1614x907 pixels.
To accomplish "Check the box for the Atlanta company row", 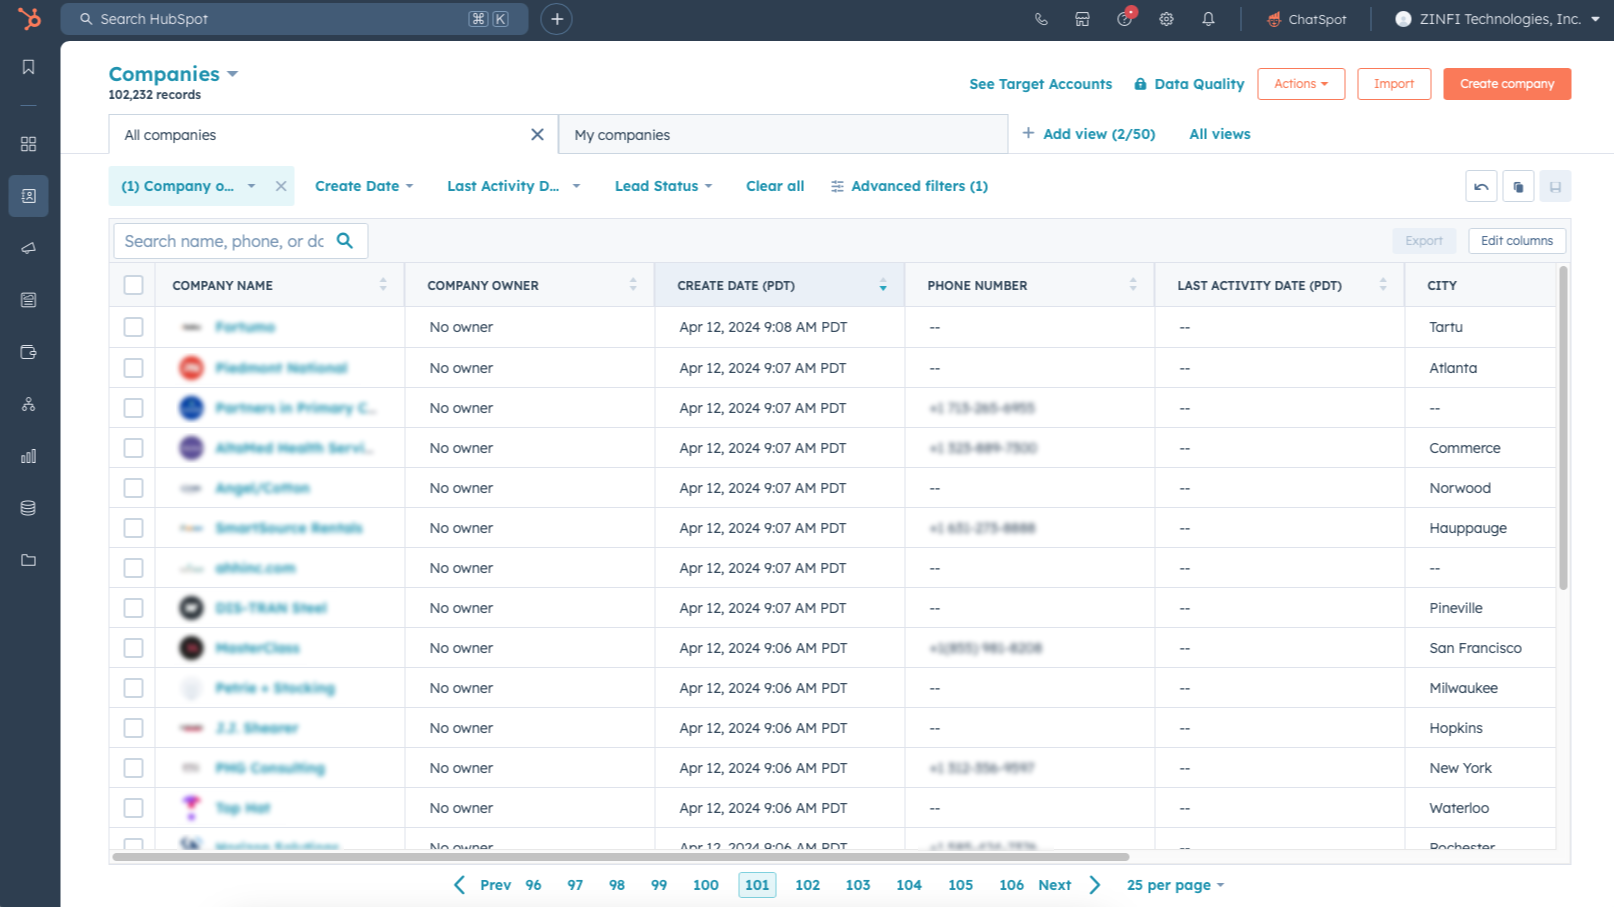I will pos(133,368).
